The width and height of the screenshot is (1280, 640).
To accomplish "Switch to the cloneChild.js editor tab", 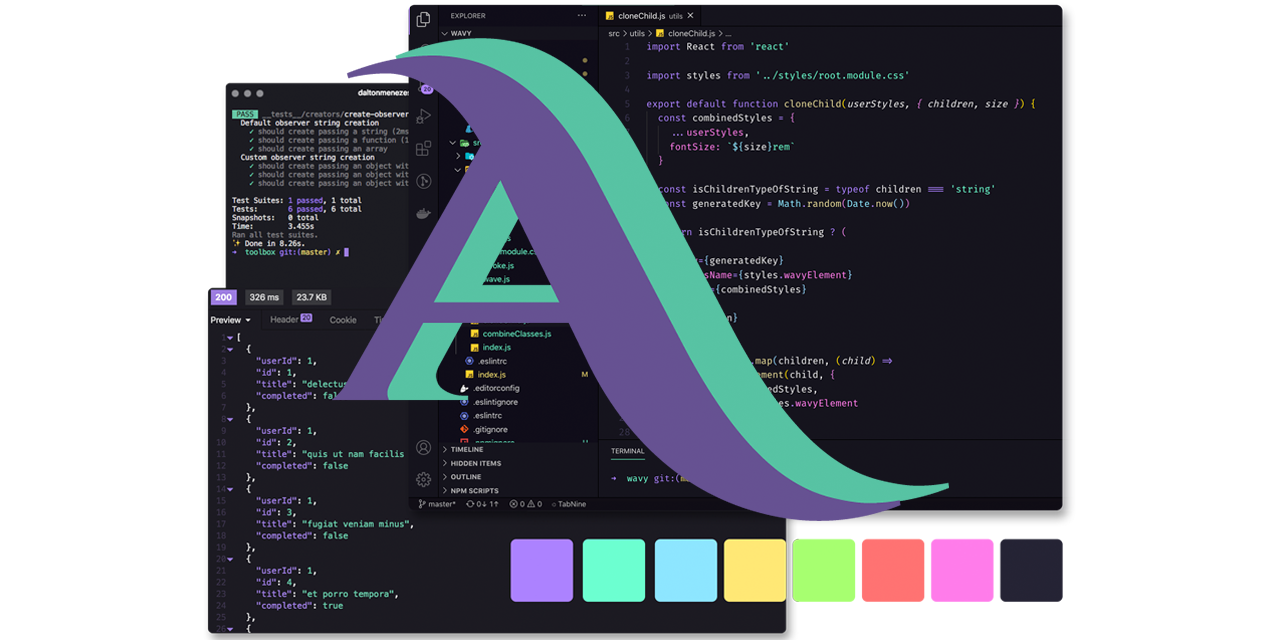I will click(x=650, y=16).
